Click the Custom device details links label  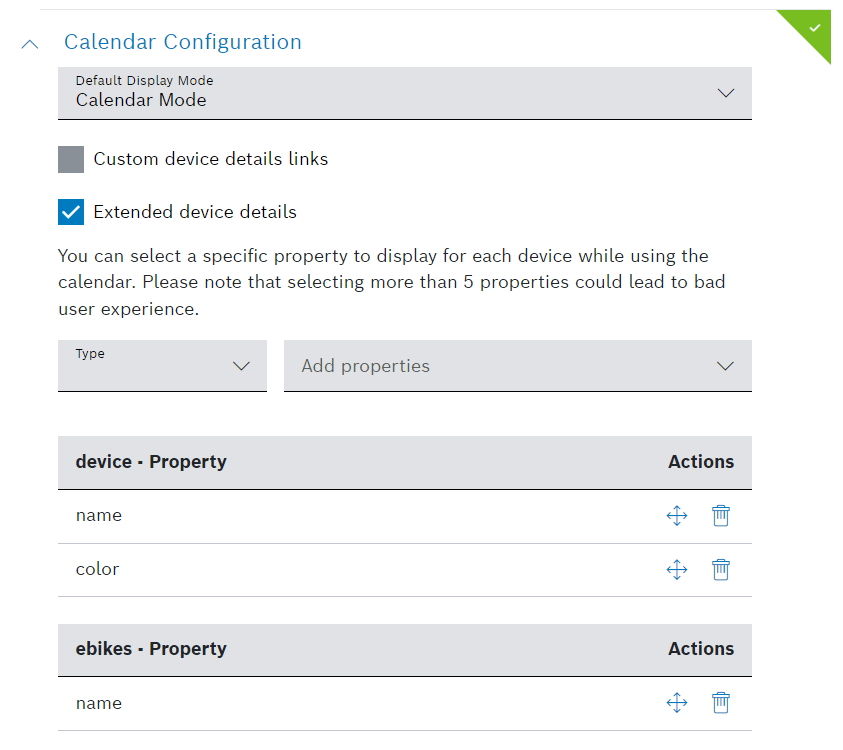[x=211, y=159]
